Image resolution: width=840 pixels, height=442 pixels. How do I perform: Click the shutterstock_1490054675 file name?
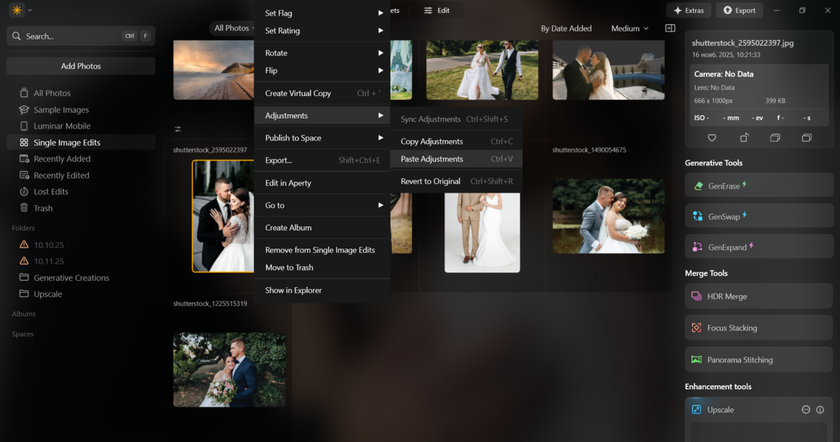(589, 150)
